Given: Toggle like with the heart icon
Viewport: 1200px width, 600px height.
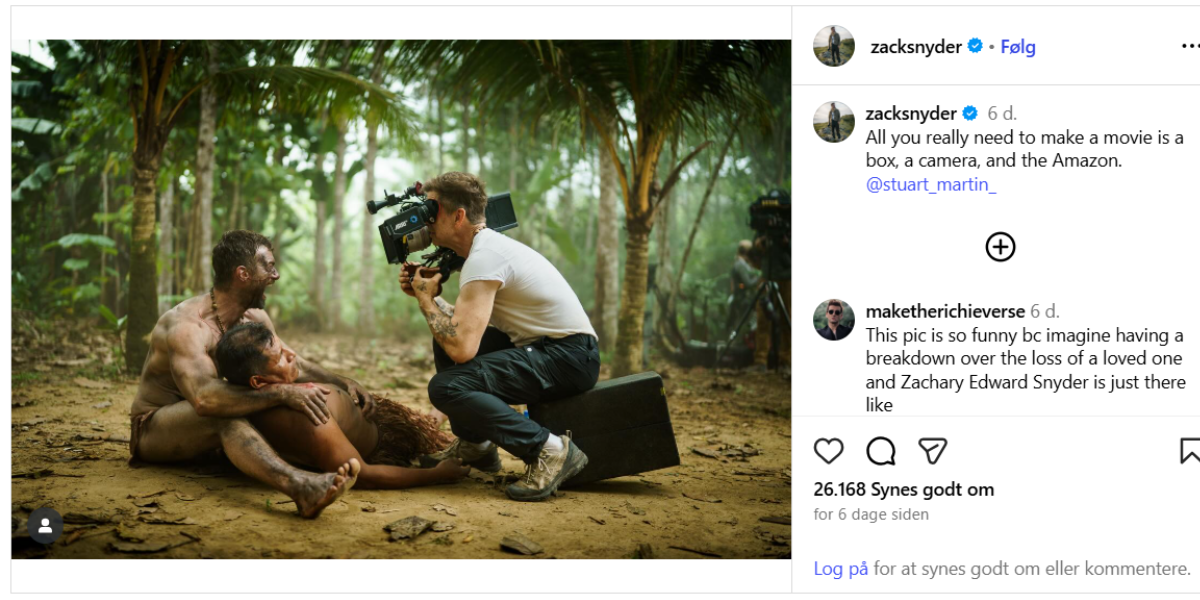Looking at the screenshot, I should pos(831,451).
